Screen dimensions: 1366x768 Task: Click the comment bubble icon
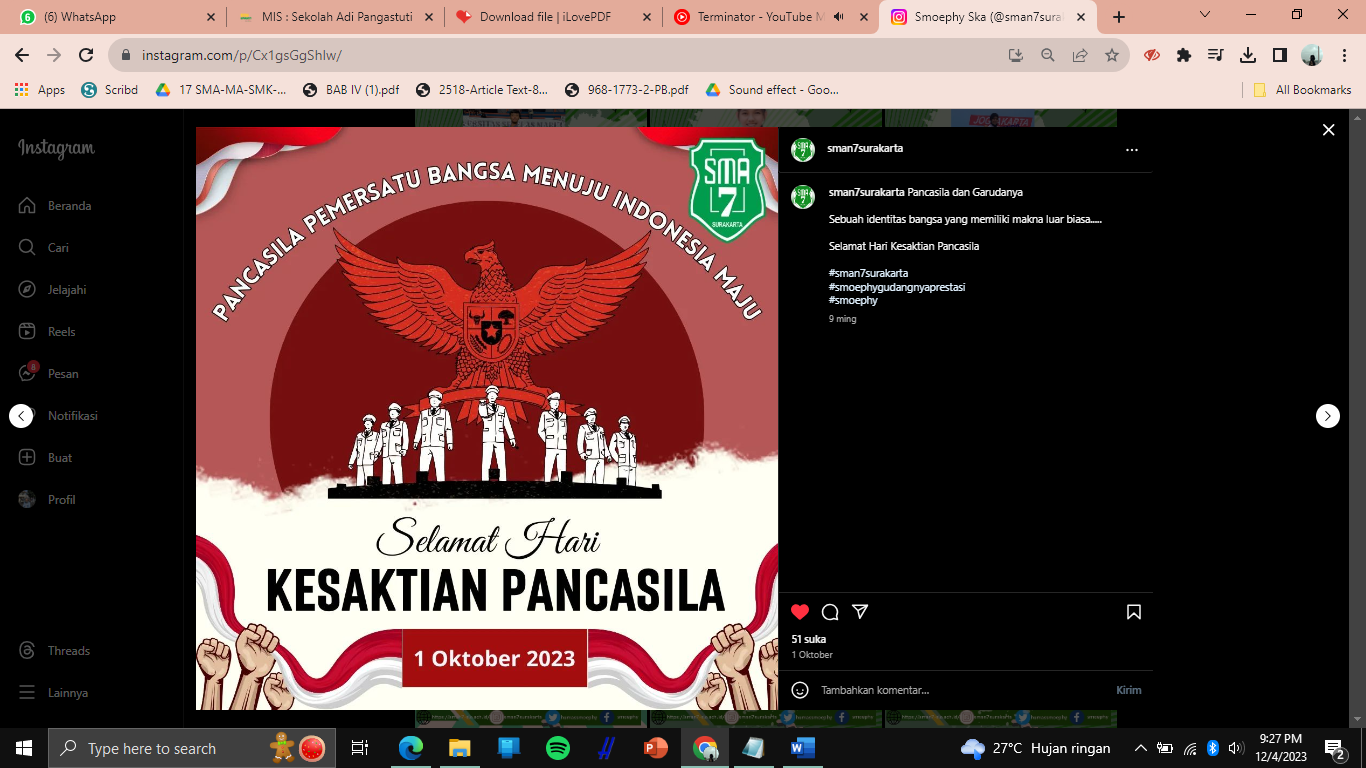click(830, 612)
